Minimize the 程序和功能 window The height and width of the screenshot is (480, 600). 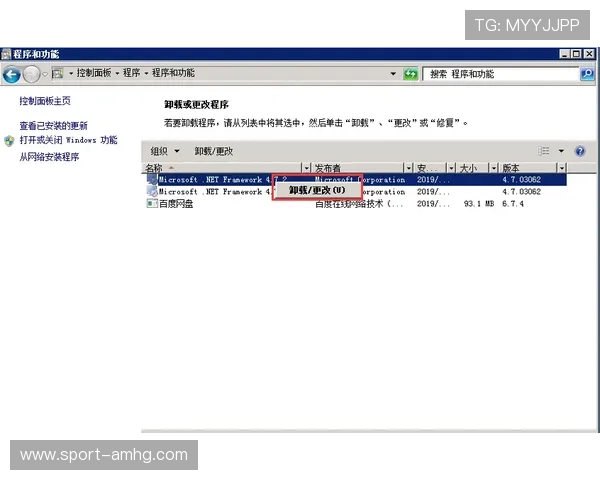(x=564, y=54)
